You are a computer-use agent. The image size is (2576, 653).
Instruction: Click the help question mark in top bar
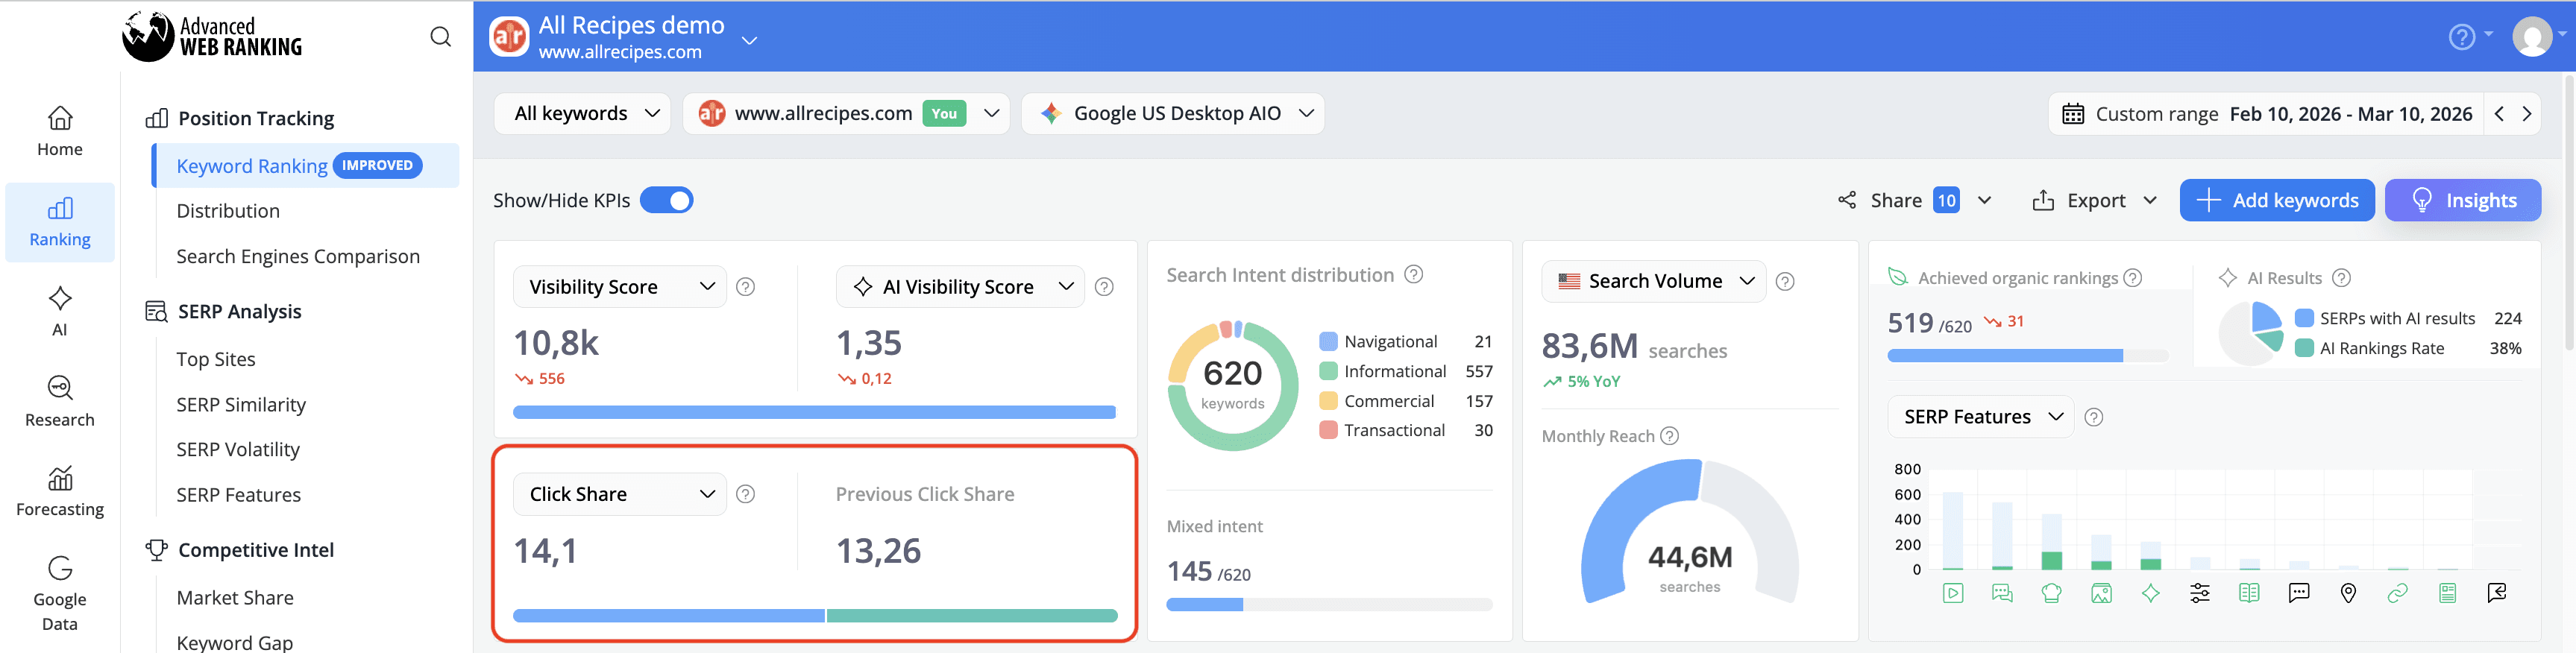pyautogui.click(x=2461, y=37)
